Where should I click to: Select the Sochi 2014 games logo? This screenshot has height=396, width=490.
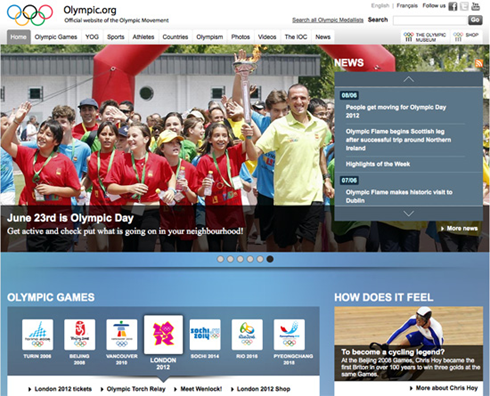point(205,334)
